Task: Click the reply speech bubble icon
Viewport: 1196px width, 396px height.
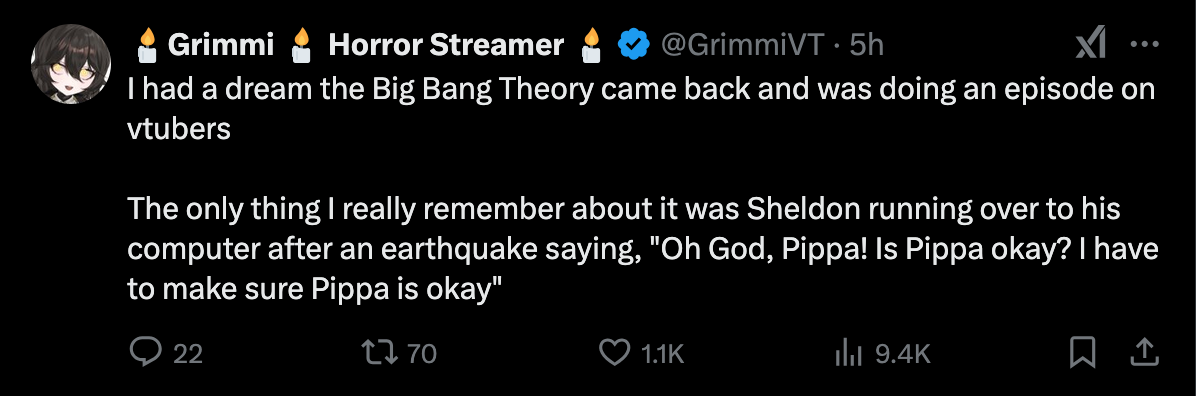Action: click(x=146, y=353)
